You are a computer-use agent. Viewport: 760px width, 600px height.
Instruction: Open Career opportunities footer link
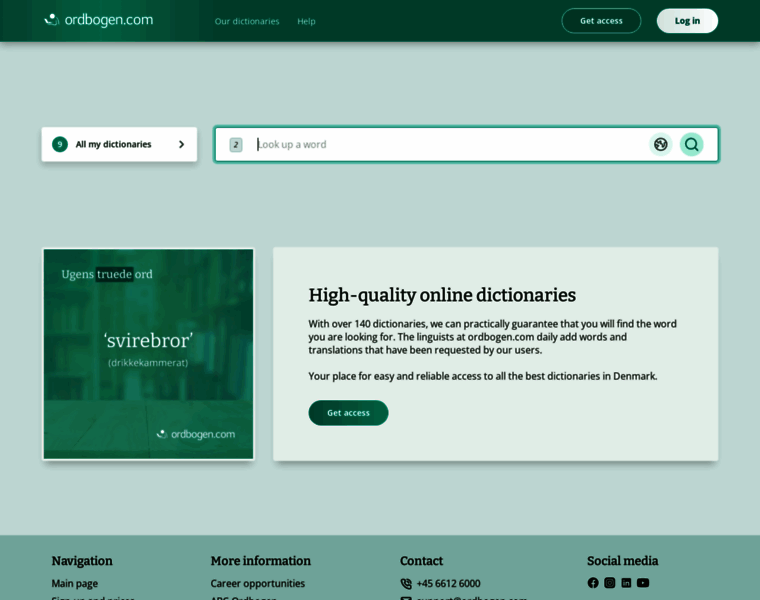258,584
